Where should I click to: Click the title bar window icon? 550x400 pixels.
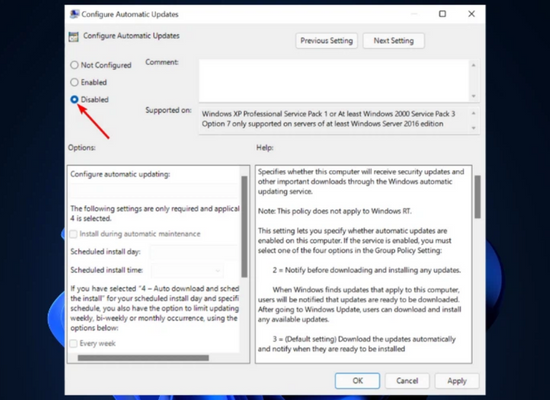click(74, 14)
